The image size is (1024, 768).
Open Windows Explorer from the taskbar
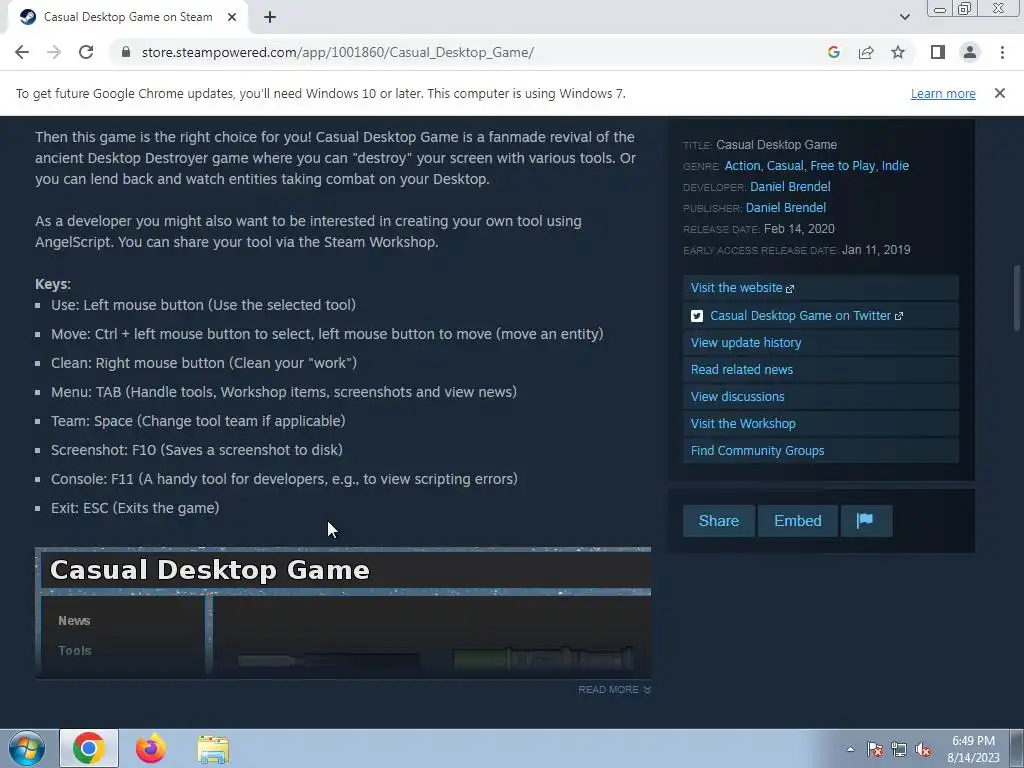(x=213, y=749)
